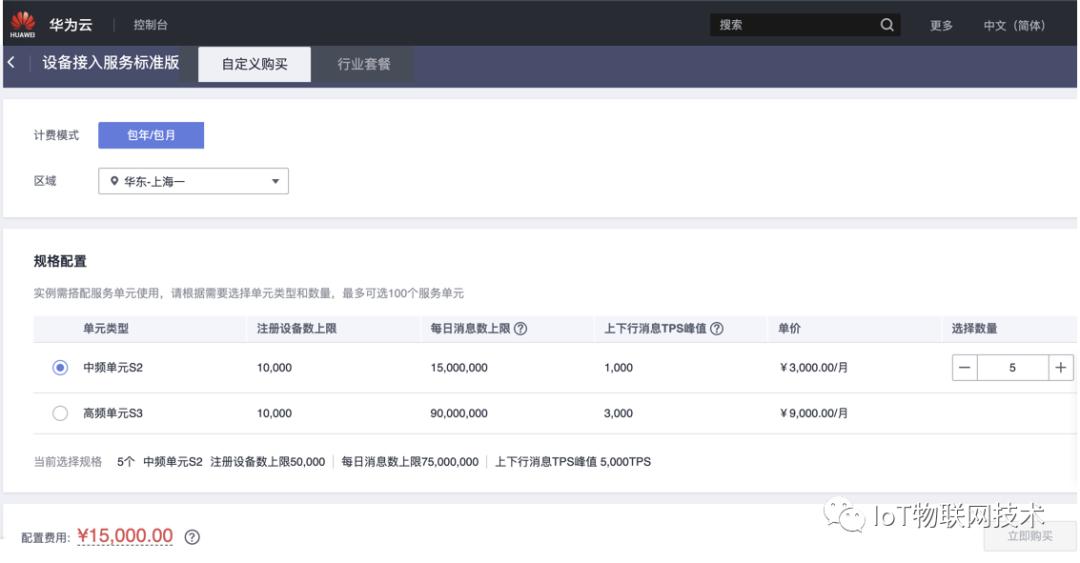Click ¥9,000.00/月 price cell
This screenshot has height=563, width=1080.
click(x=813, y=413)
